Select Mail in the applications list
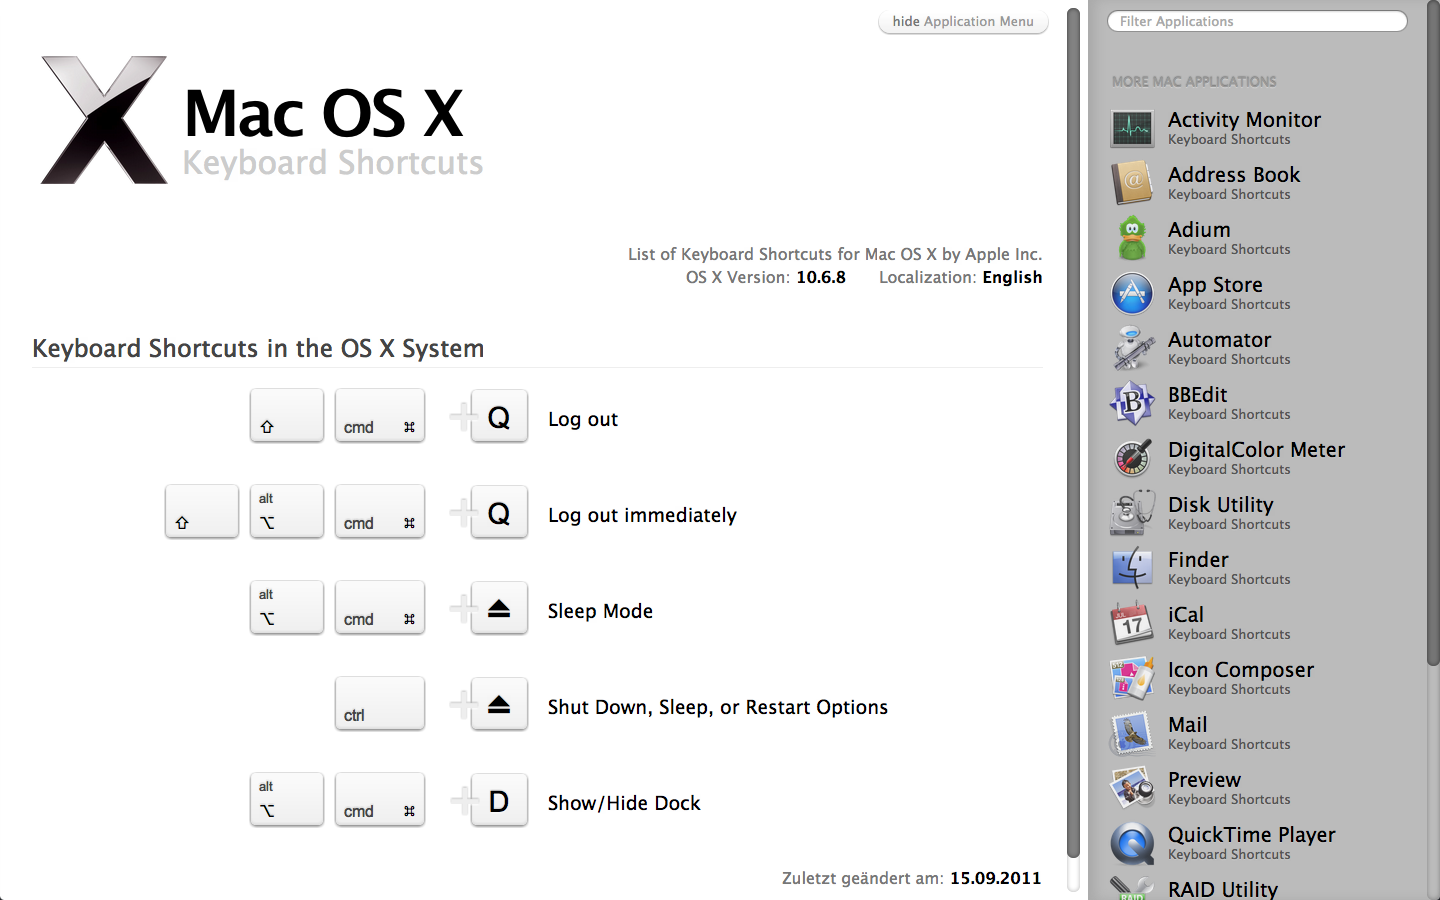1440x900 pixels. pos(1229,733)
